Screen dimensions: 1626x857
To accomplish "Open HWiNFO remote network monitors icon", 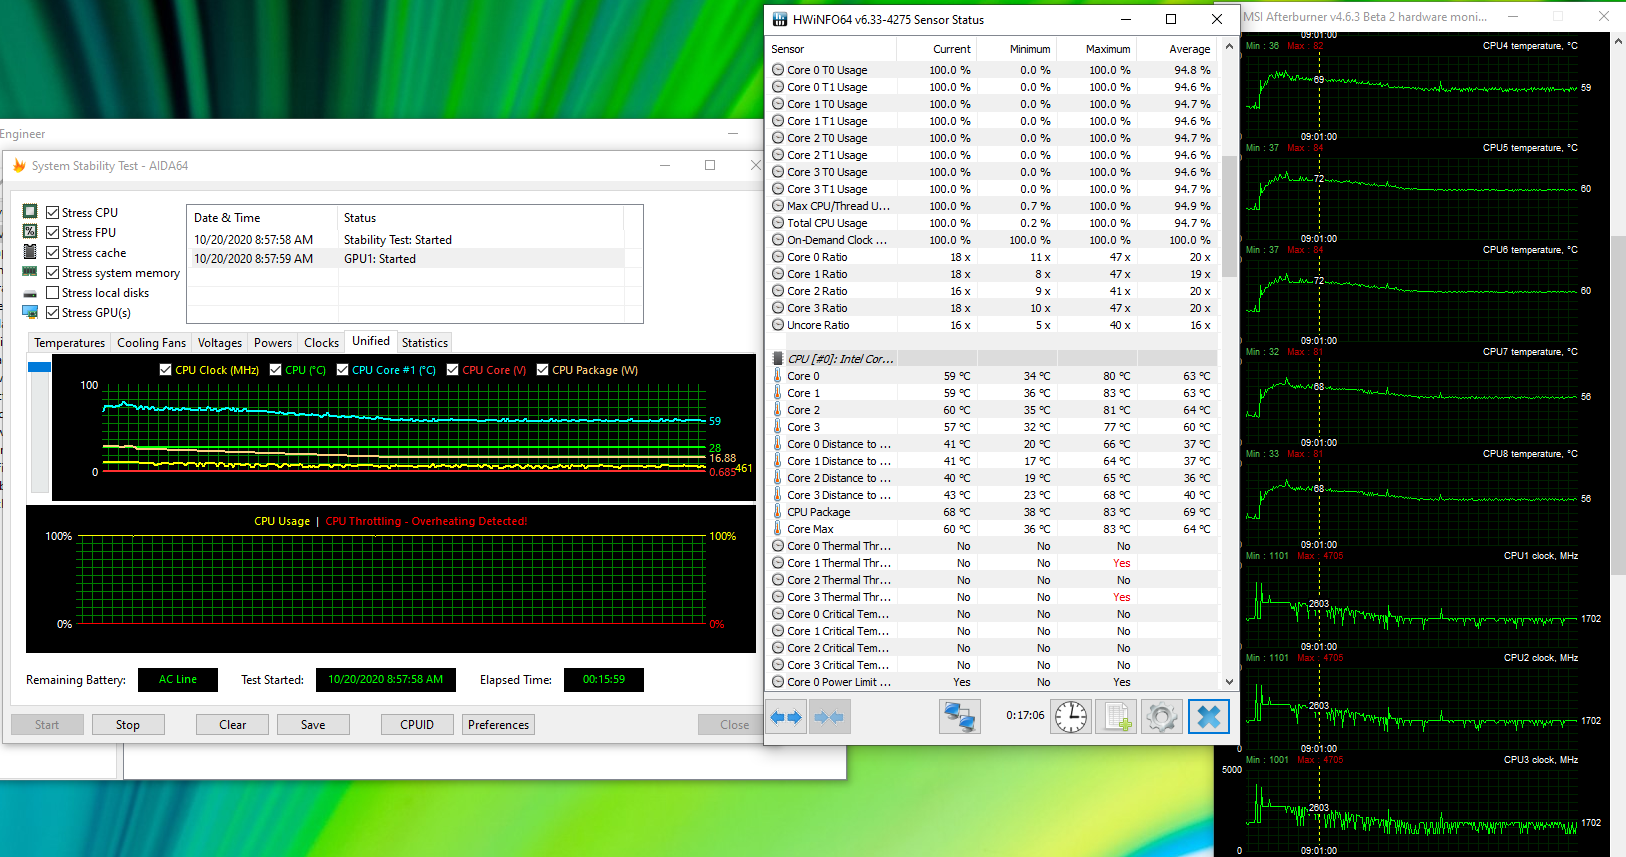I will tap(959, 717).
